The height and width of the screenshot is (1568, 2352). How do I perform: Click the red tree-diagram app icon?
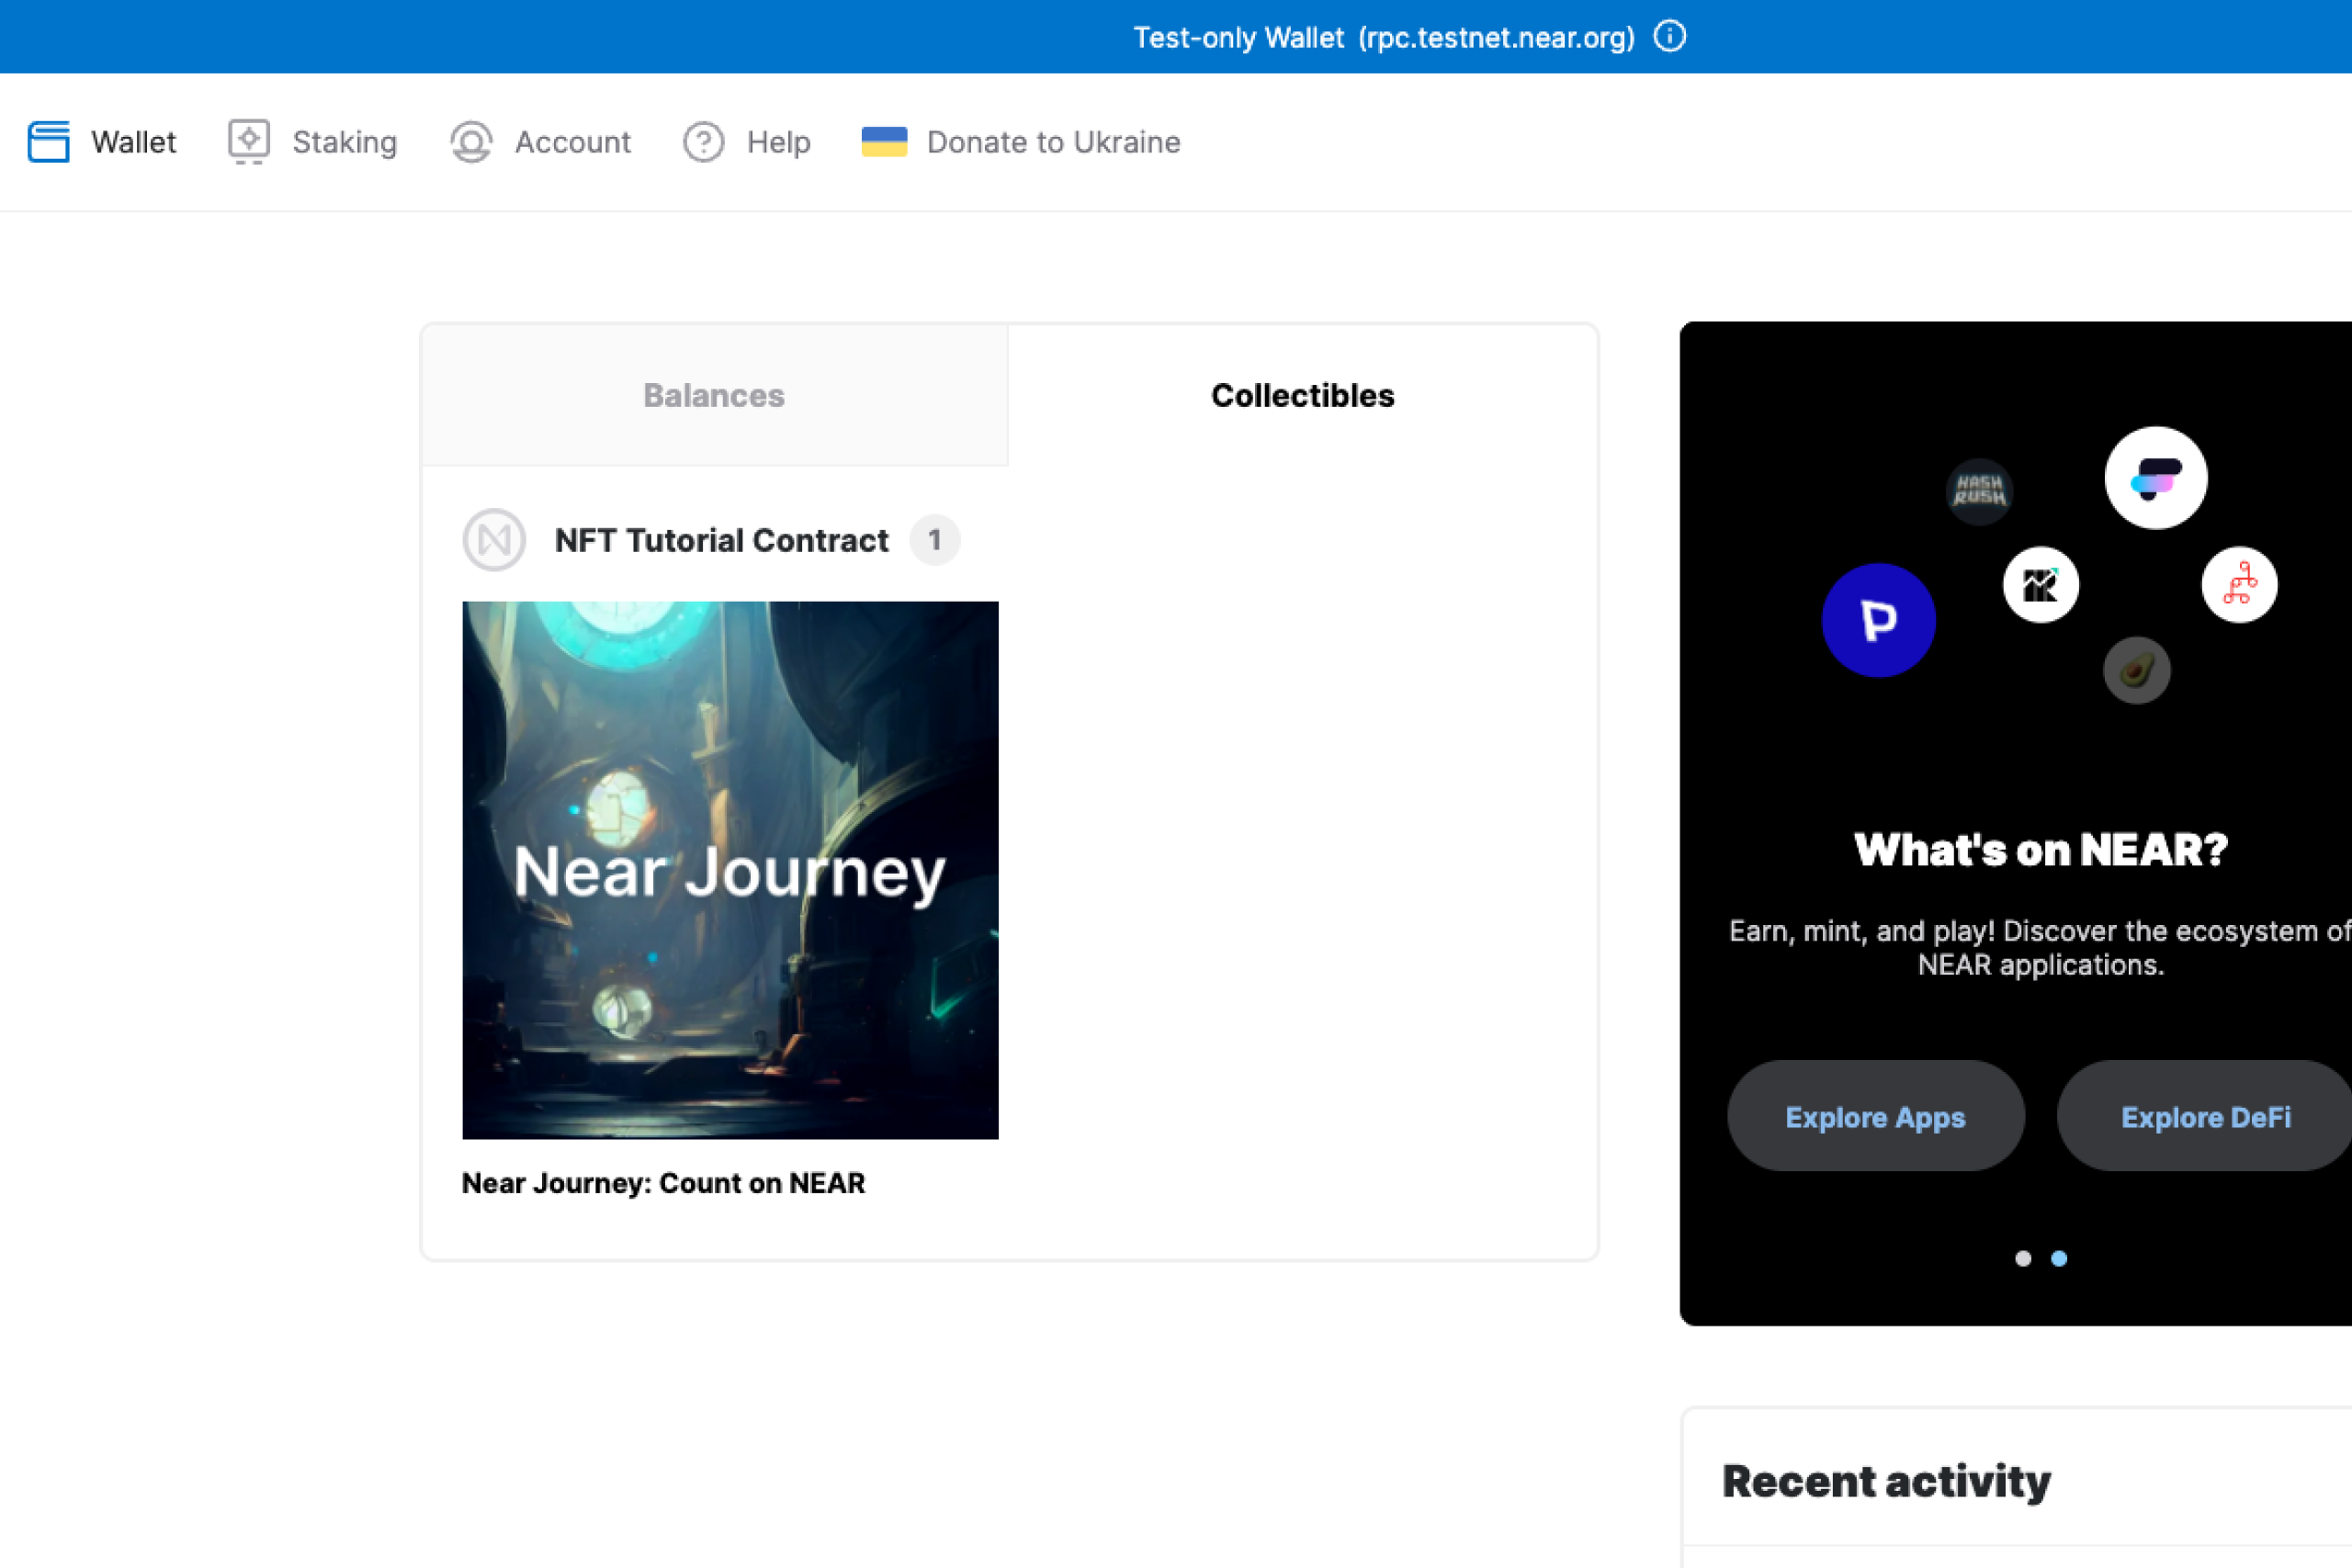point(2239,584)
